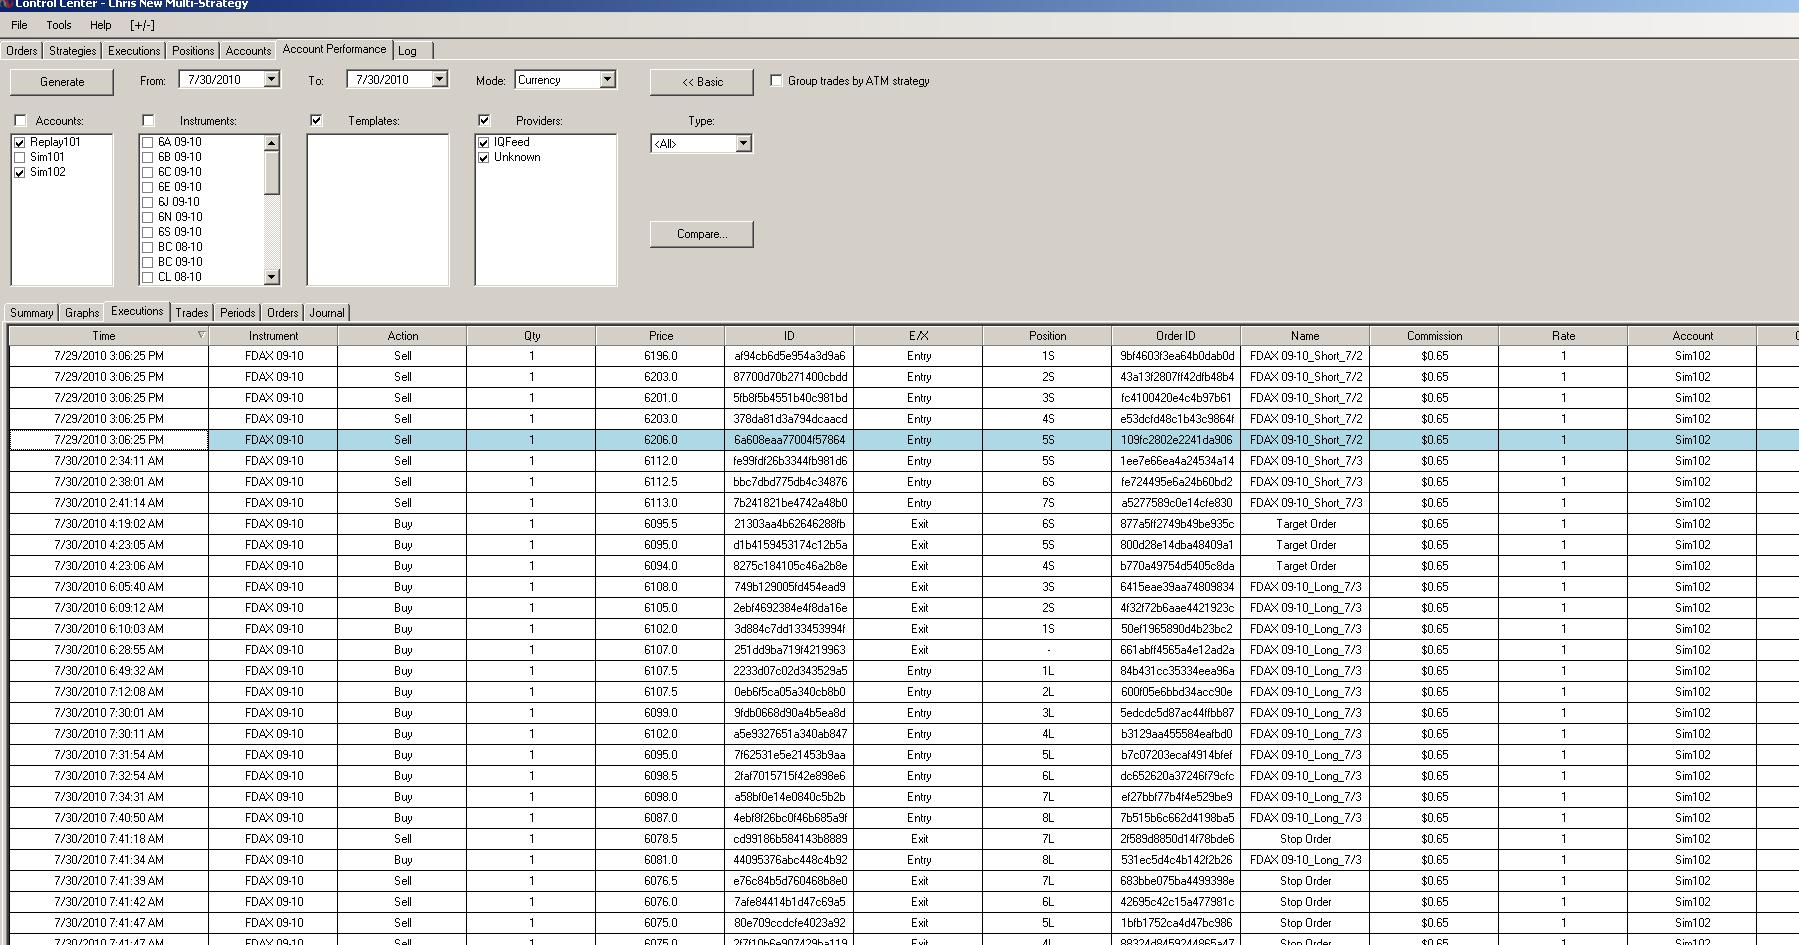Sort by the Rate column header
1799x945 pixels.
coord(1563,336)
